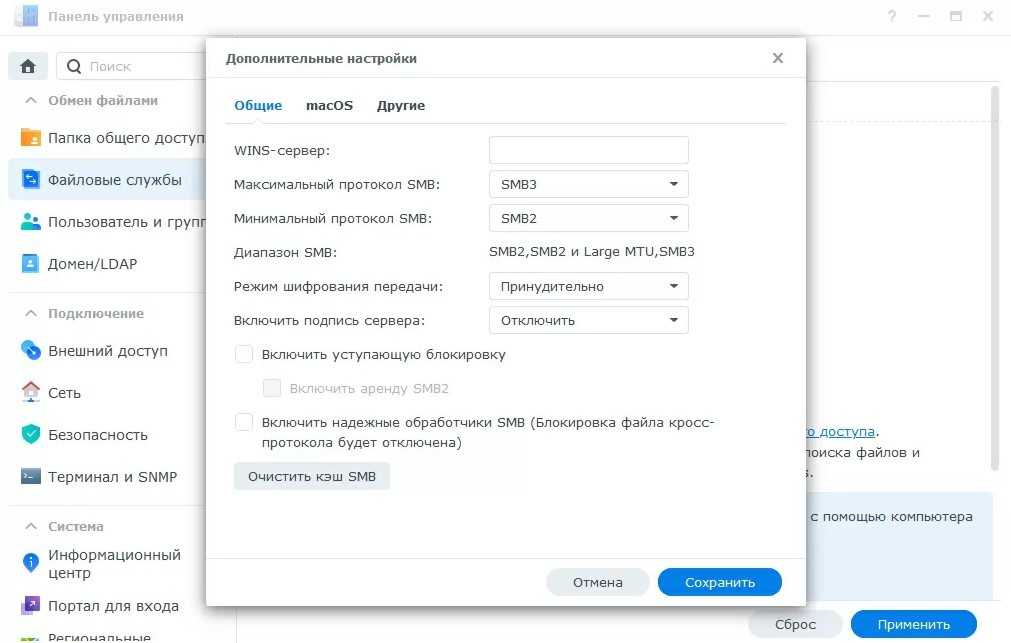Click the WINS-сервер input field
This screenshot has width=1011, height=643.
tap(588, 150)
